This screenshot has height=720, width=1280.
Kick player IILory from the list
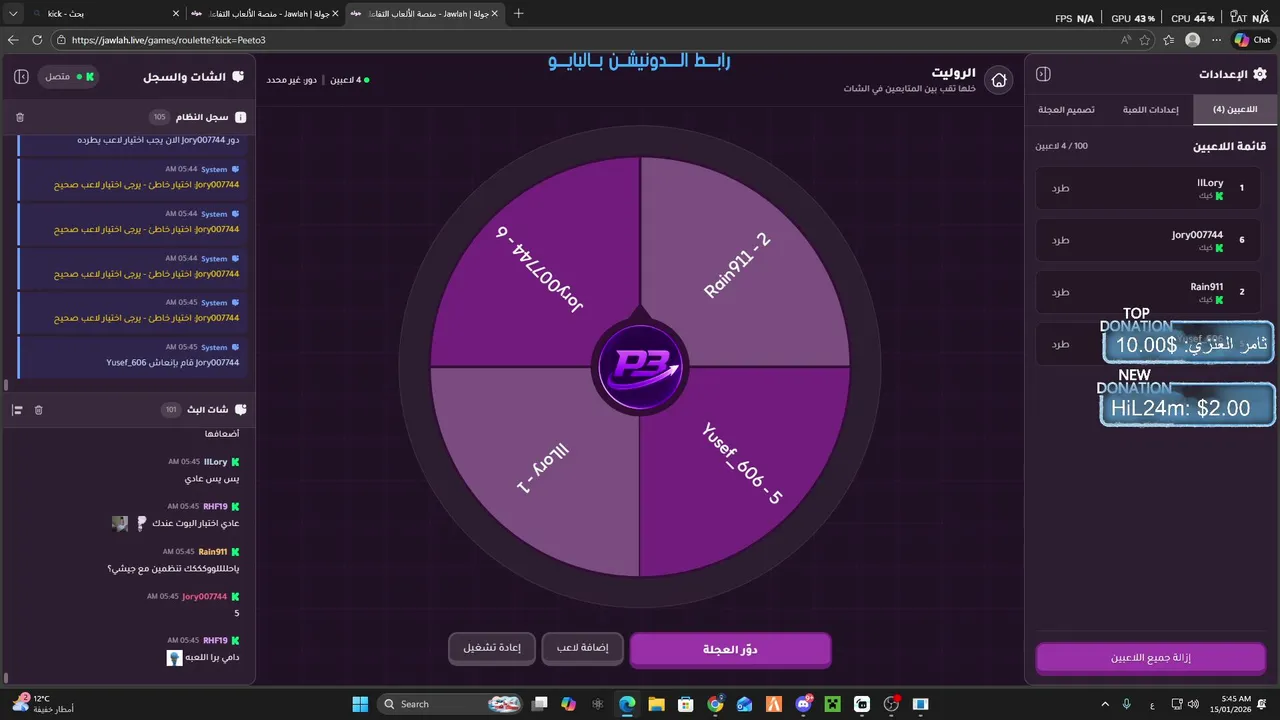(1060, 188)
